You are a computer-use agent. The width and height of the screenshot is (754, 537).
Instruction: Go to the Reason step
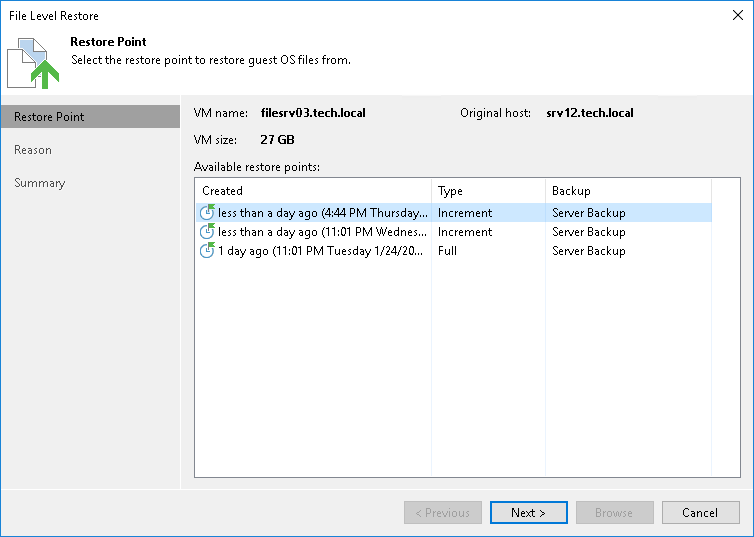click(33, 150)
